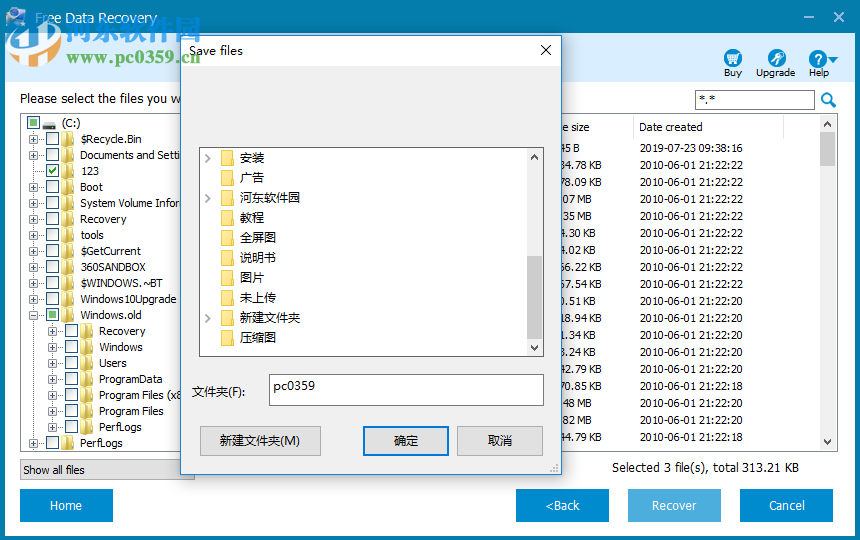Expand the 河东软件园 folder in dialog
860x540 pixels.
coord(208,198)
